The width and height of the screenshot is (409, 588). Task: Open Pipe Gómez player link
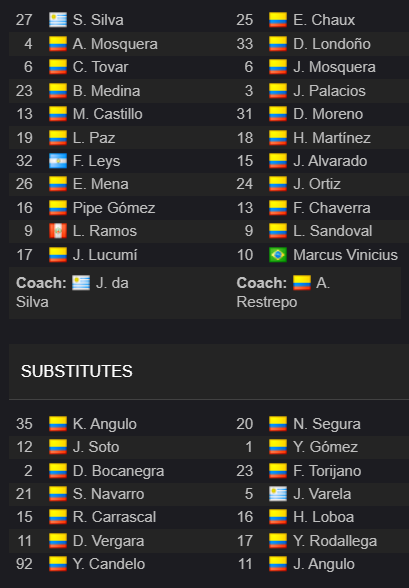[x=114, y=208]
